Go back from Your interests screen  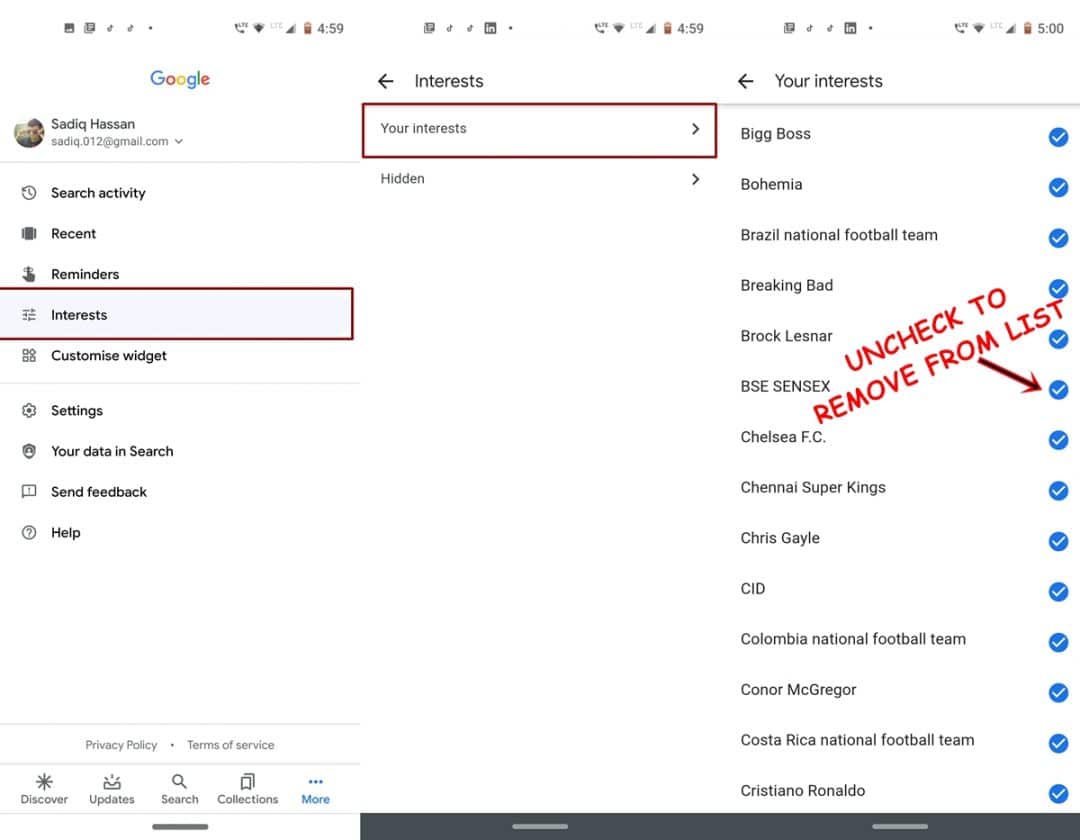click(745, 81)
